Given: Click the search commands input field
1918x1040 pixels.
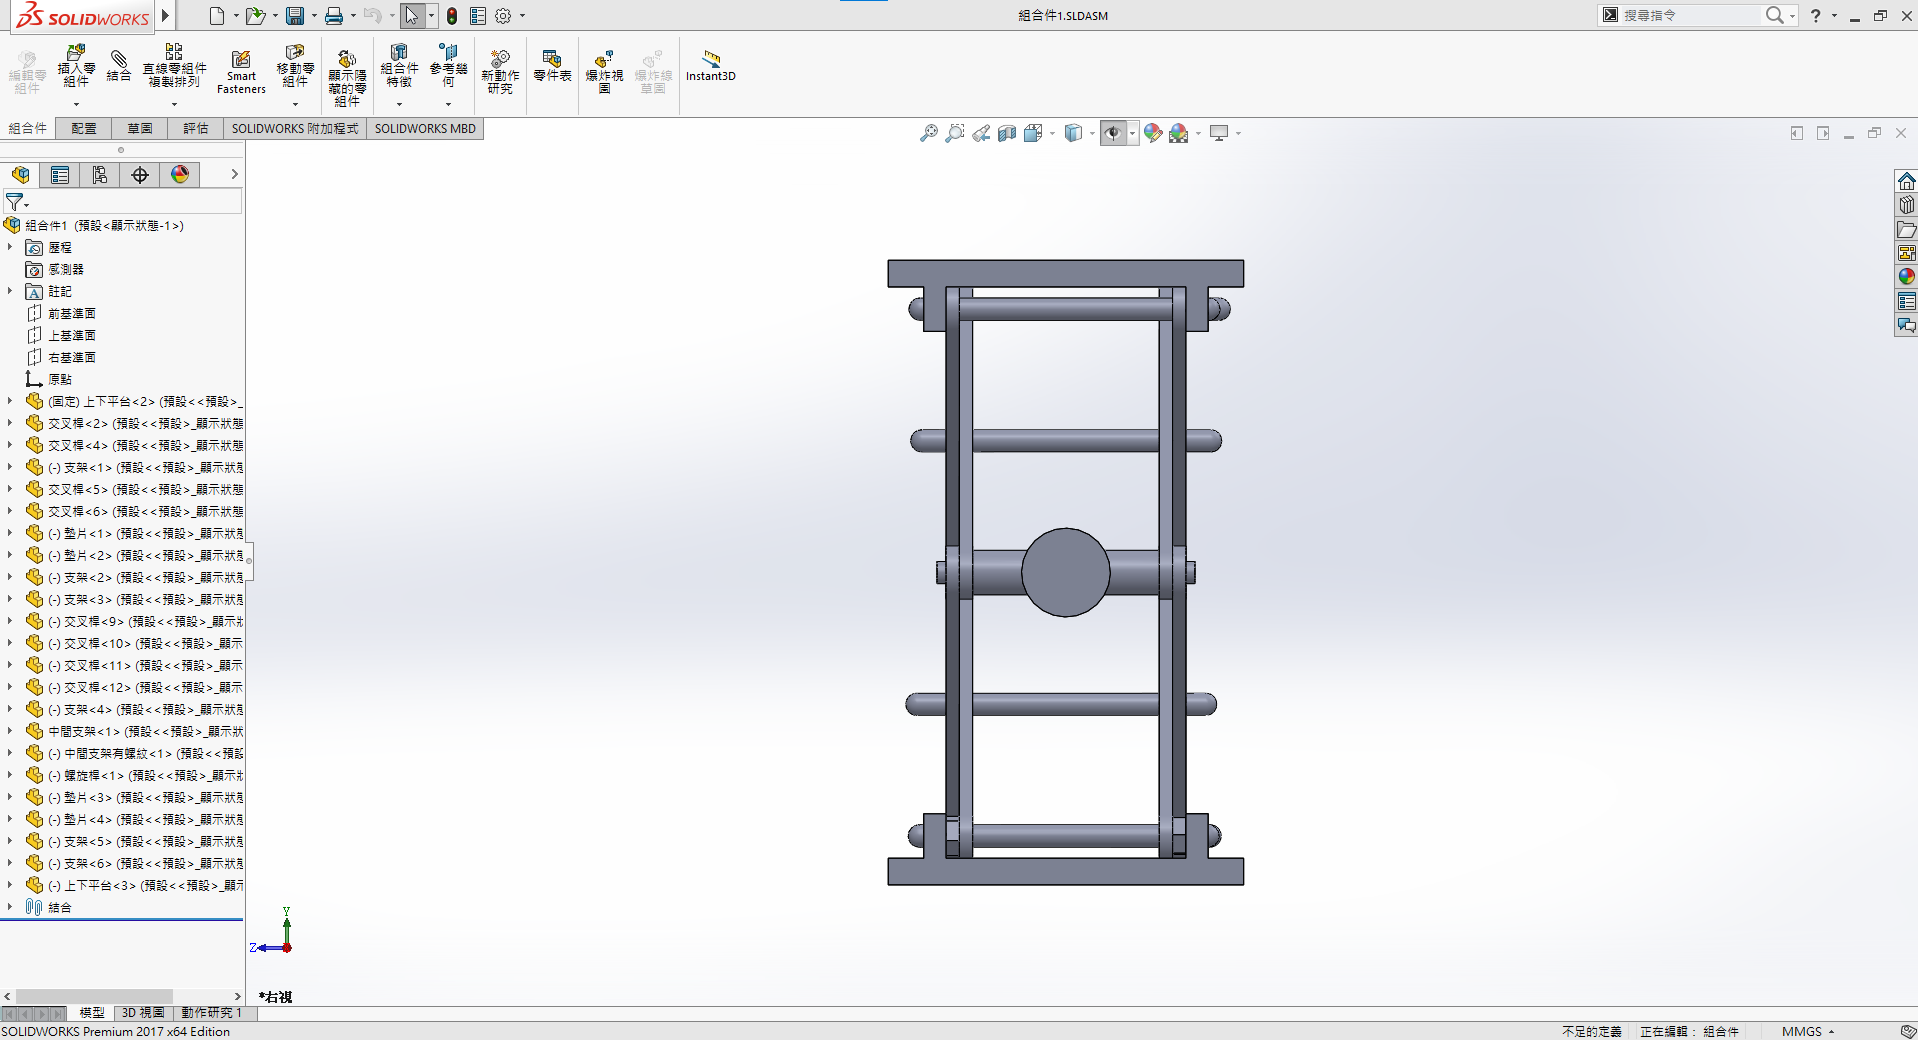Looking at the screenshot, I should pos(1688,15).
